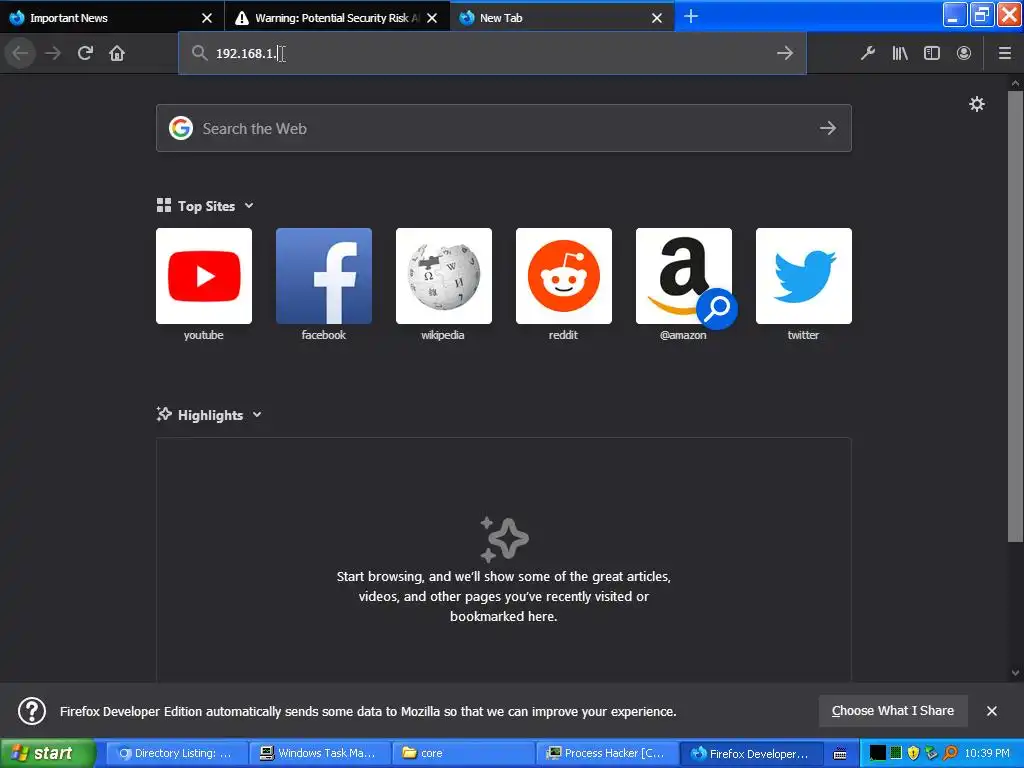
Task: Close the Important News tab
Action: 207,18
